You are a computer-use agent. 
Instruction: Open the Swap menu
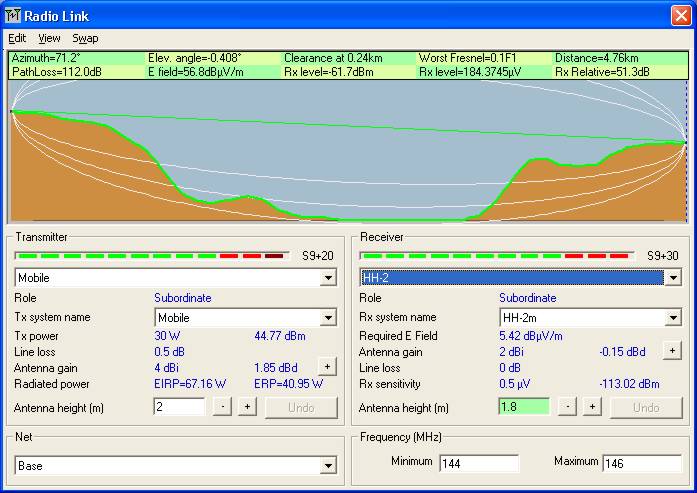85,39
